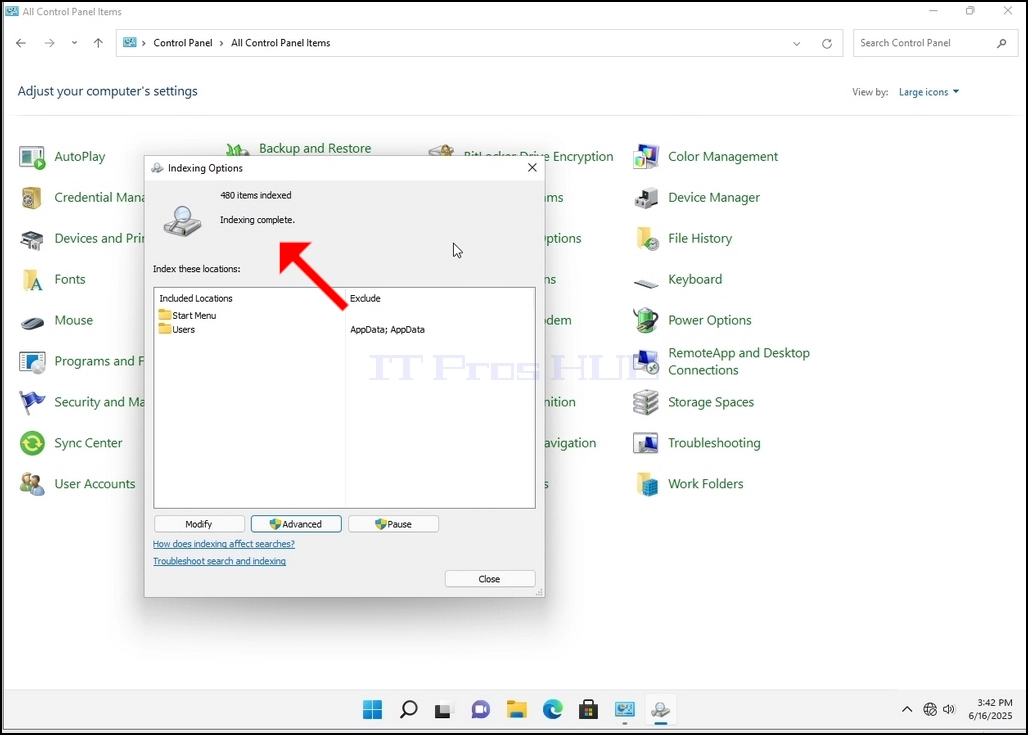Viewport: 1028px width, 735px height.
Task: Refresh the Control Panel view
Action: (827, 43)
